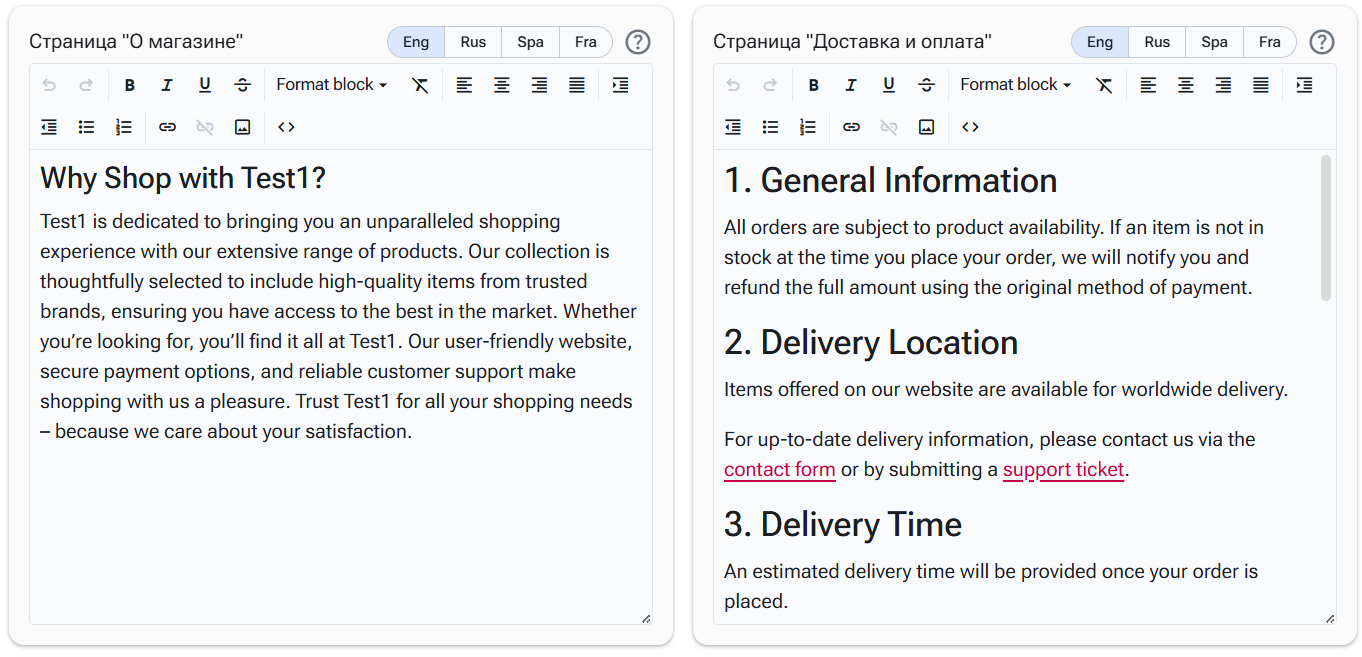Screen dimensions: 1362x657
Task: Select Fra language tab for "Доставка и оплата"
Action: [x=1269, y=42]
